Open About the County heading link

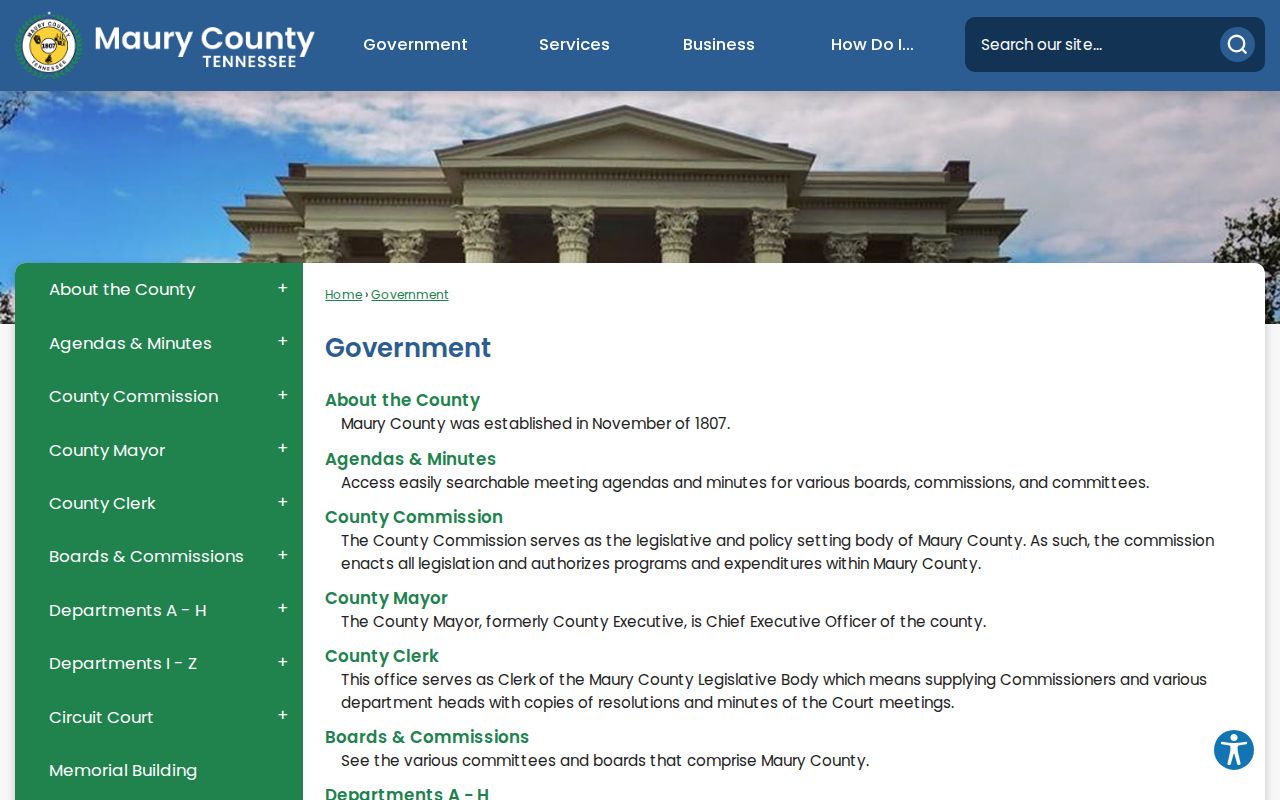(x=402, y=400)
